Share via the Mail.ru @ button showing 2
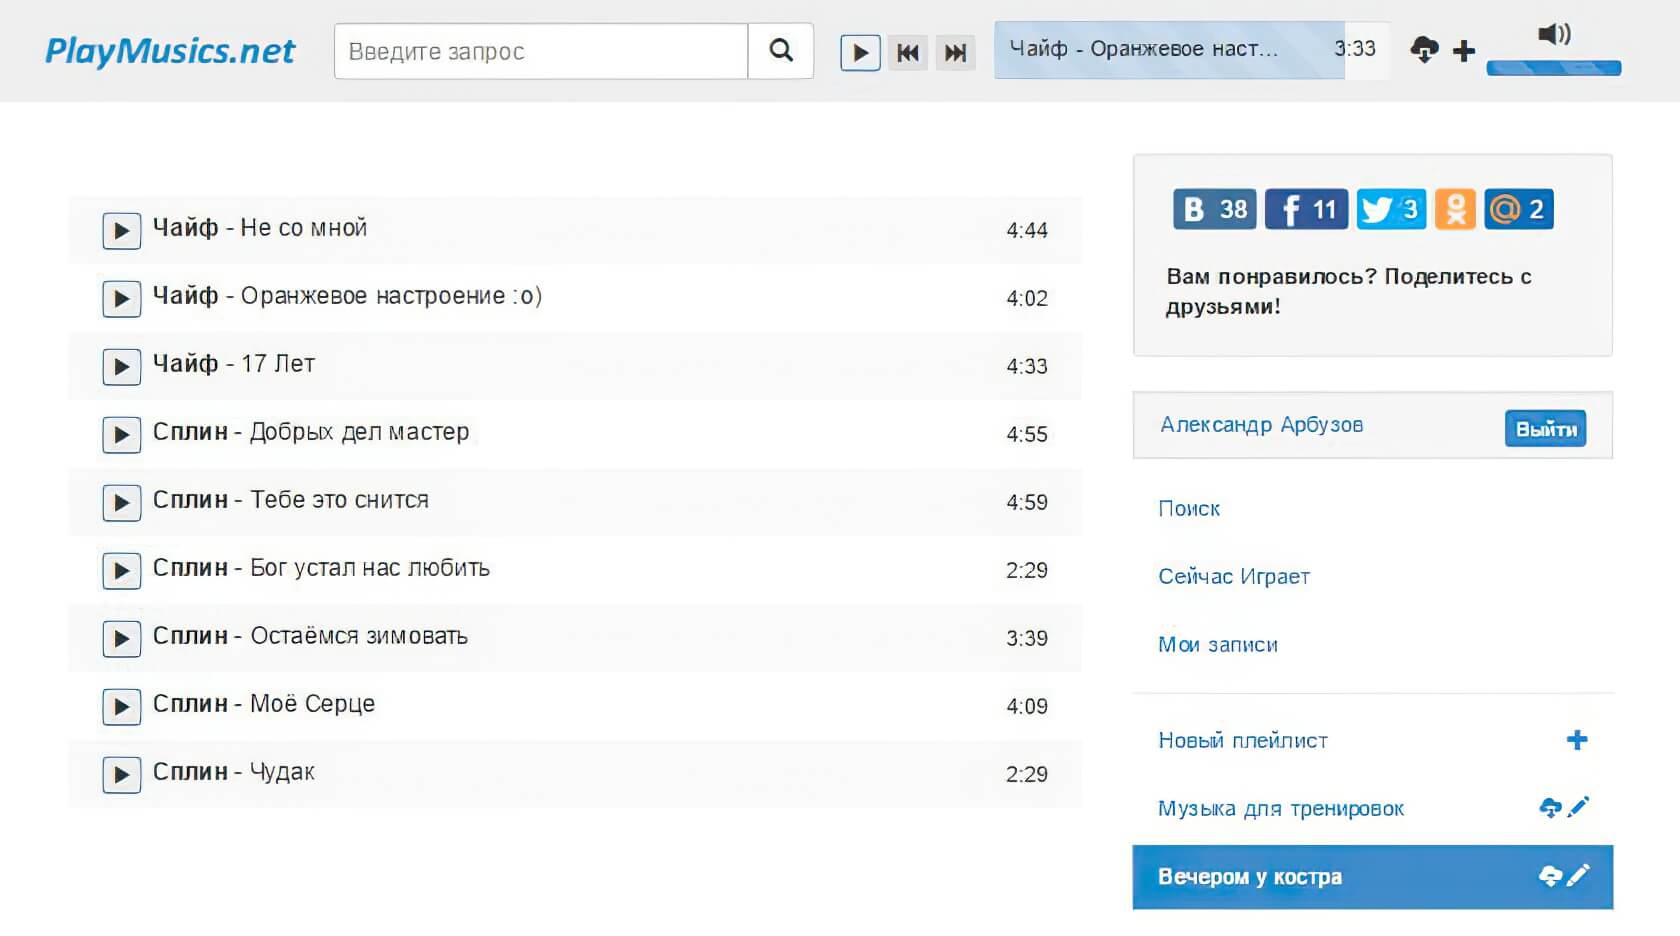The width and height of the screenshot is (1680, 936). (x=1518, y=209)
